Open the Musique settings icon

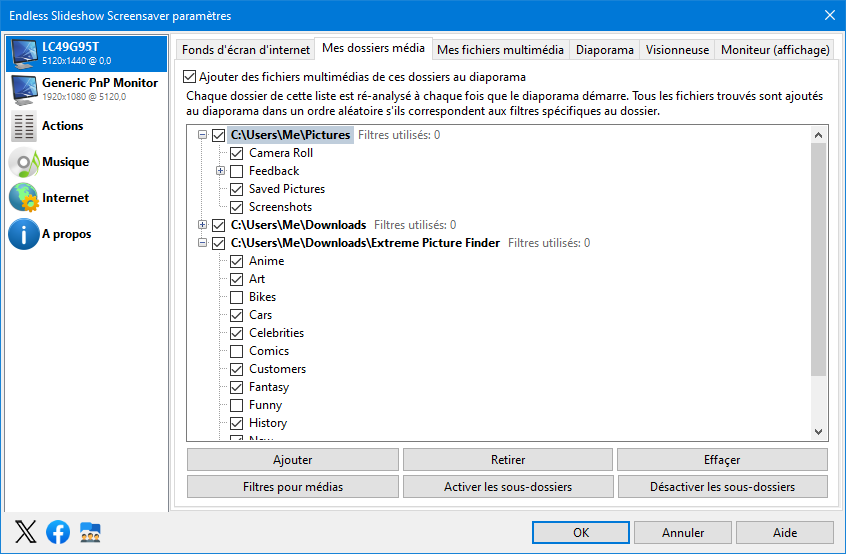pos(24,162)
